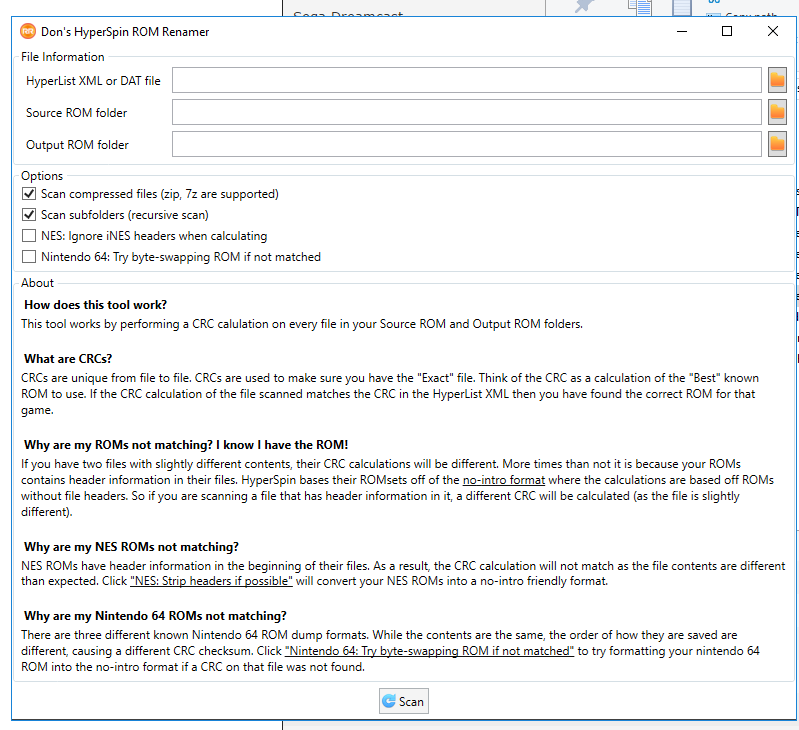Tick Nintendo 64 byte-swapping ROM checkbox

coord(29,257)
